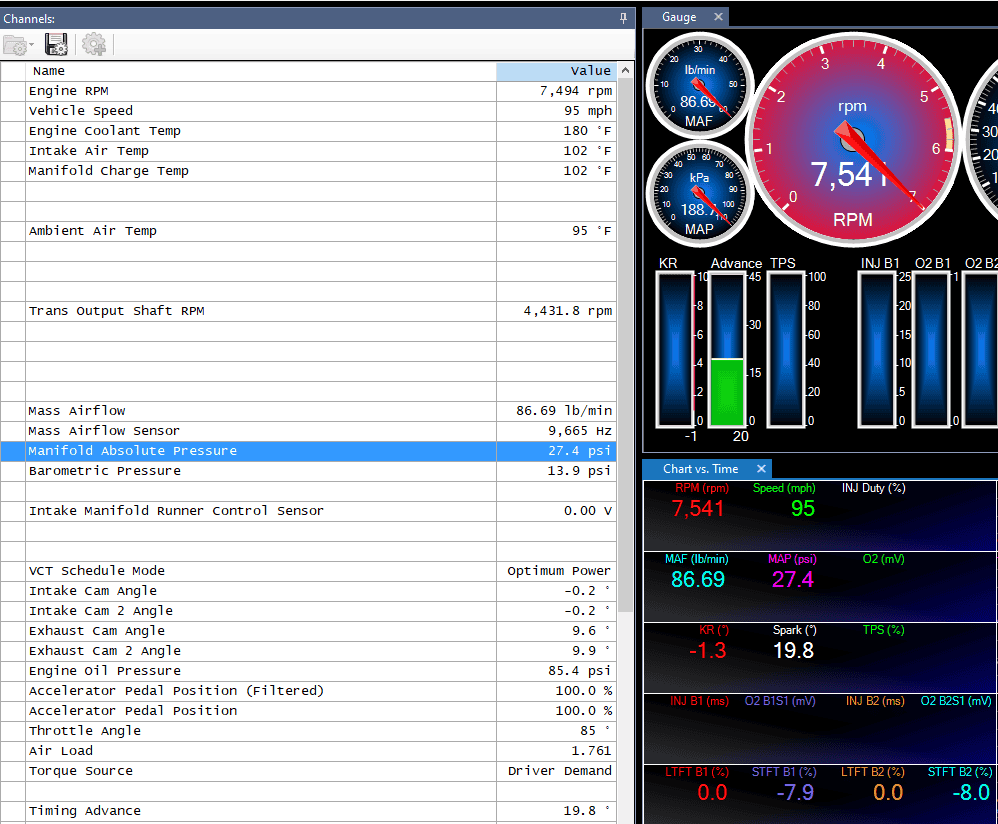Select the VCT Schedule Mode row
Image resolution: width=998 pixels, height=824 pixels.
(309, 571)
